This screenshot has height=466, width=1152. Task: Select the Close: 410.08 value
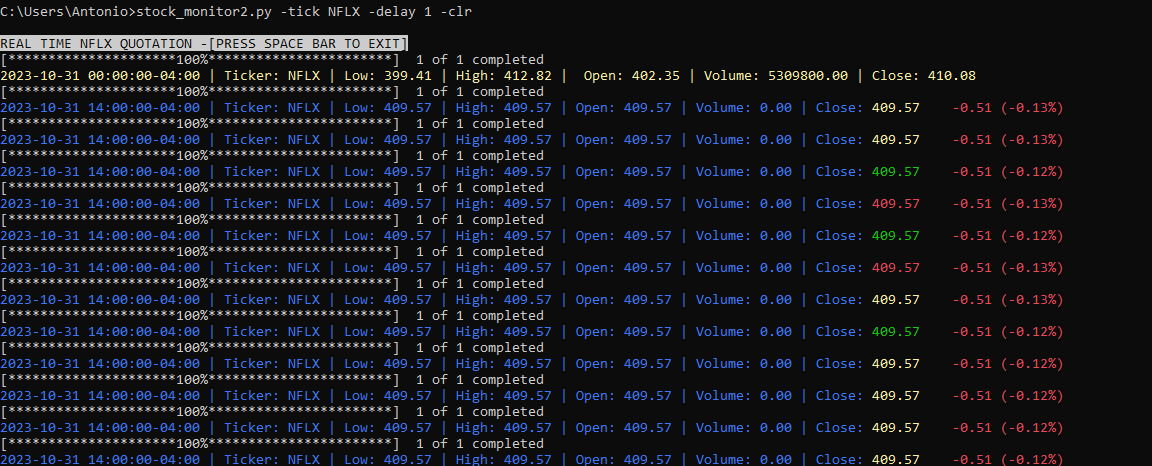[924, 76]
